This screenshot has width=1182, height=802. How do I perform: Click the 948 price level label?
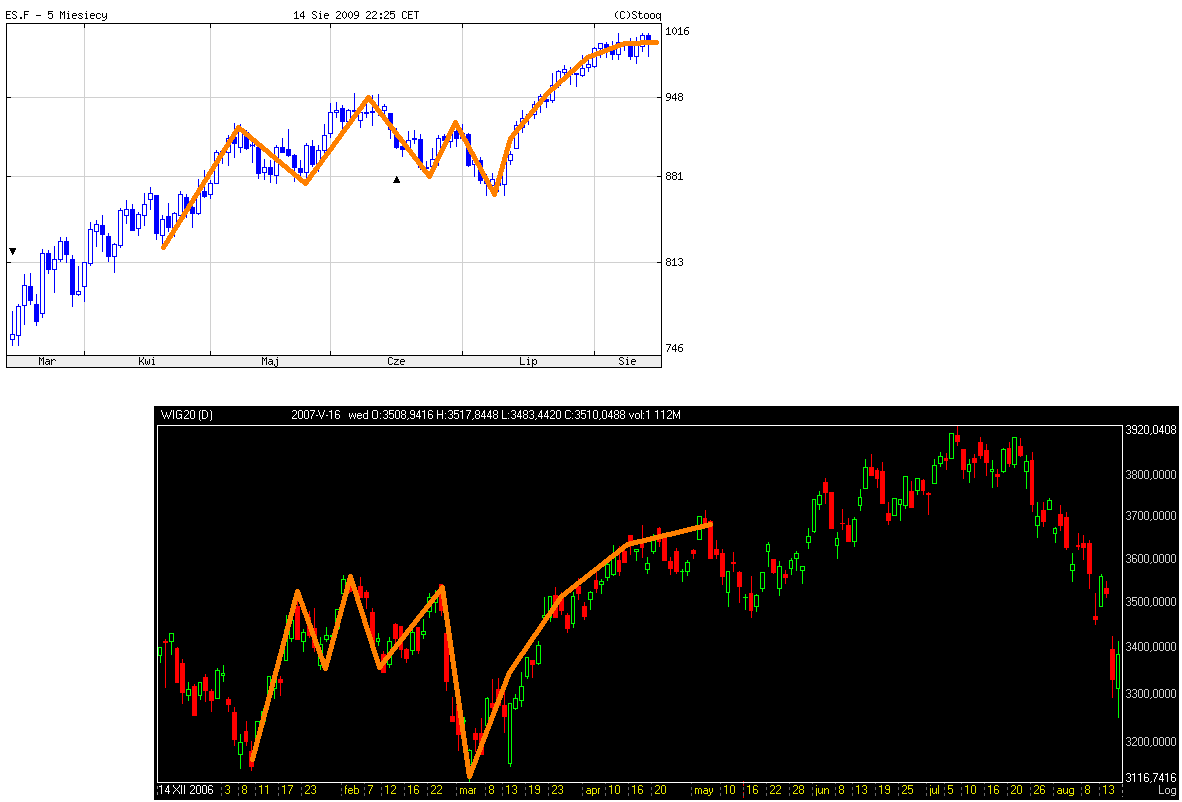pos(673,97)
